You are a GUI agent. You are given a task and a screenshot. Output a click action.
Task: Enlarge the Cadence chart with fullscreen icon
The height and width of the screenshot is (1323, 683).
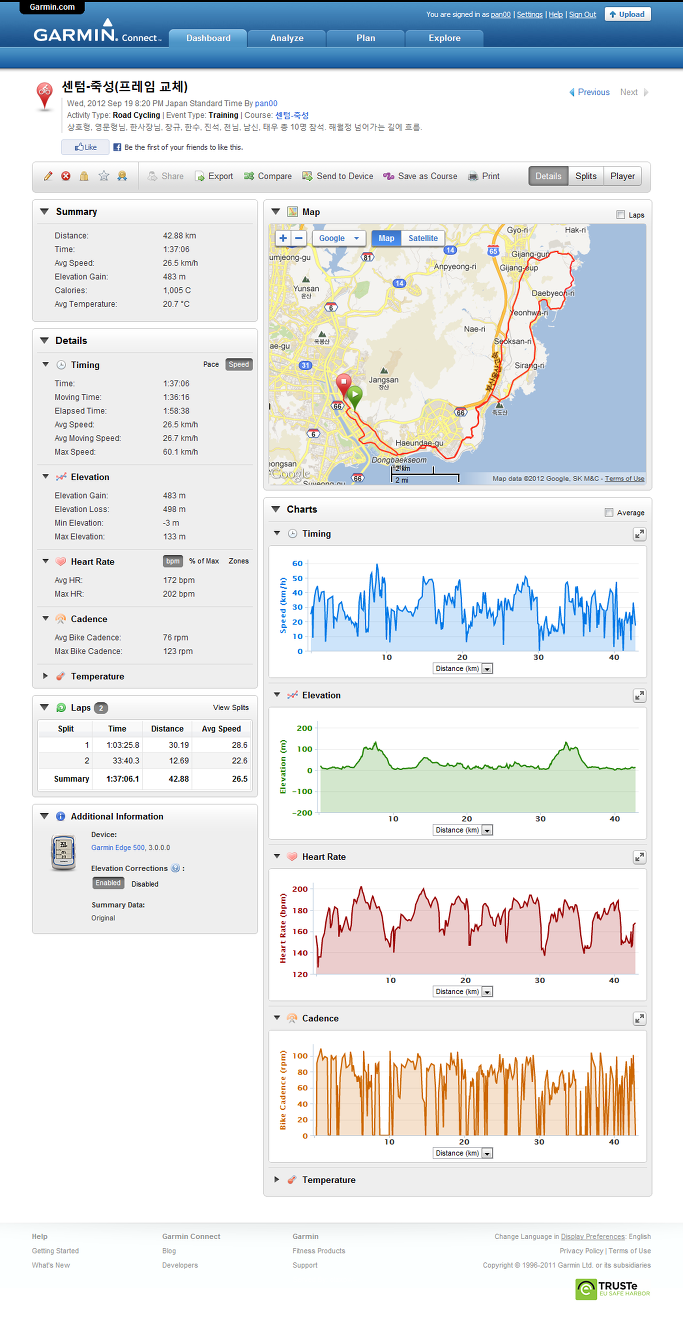point(639,1018)
